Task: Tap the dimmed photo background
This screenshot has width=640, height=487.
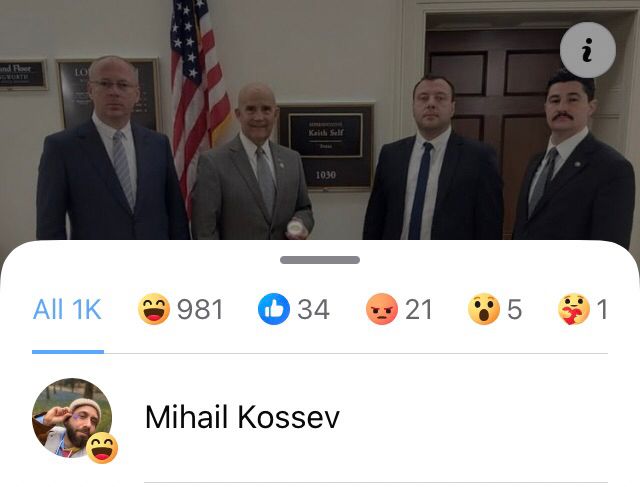Action: [320, 120]
